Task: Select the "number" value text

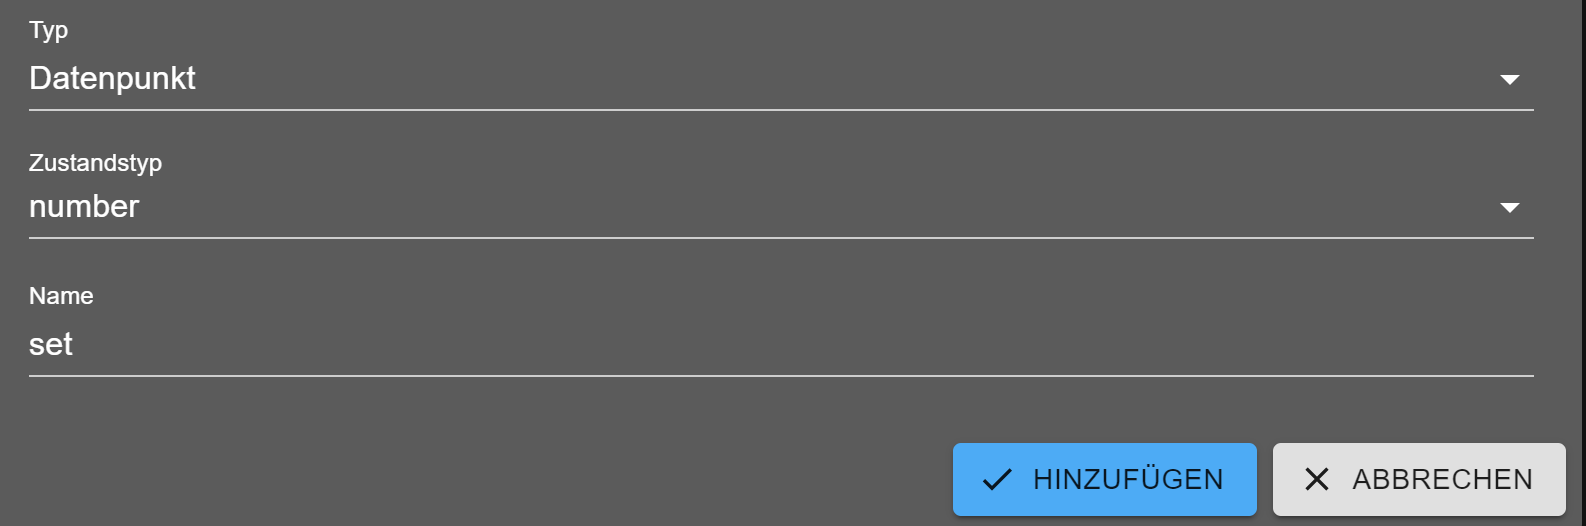Action: click(84, 206)
